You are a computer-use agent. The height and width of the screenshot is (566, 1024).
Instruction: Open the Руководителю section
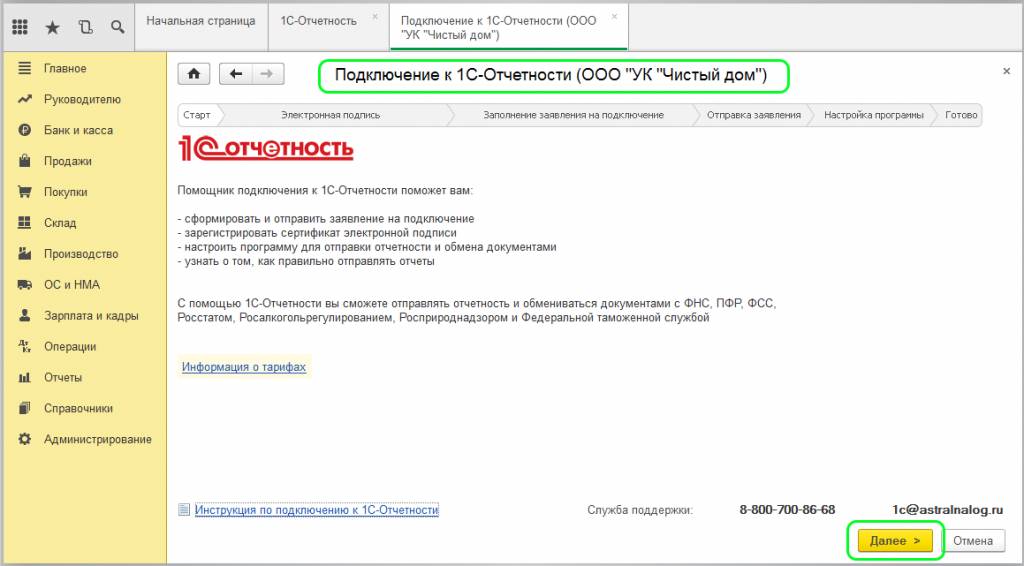(x=82, y=99)
